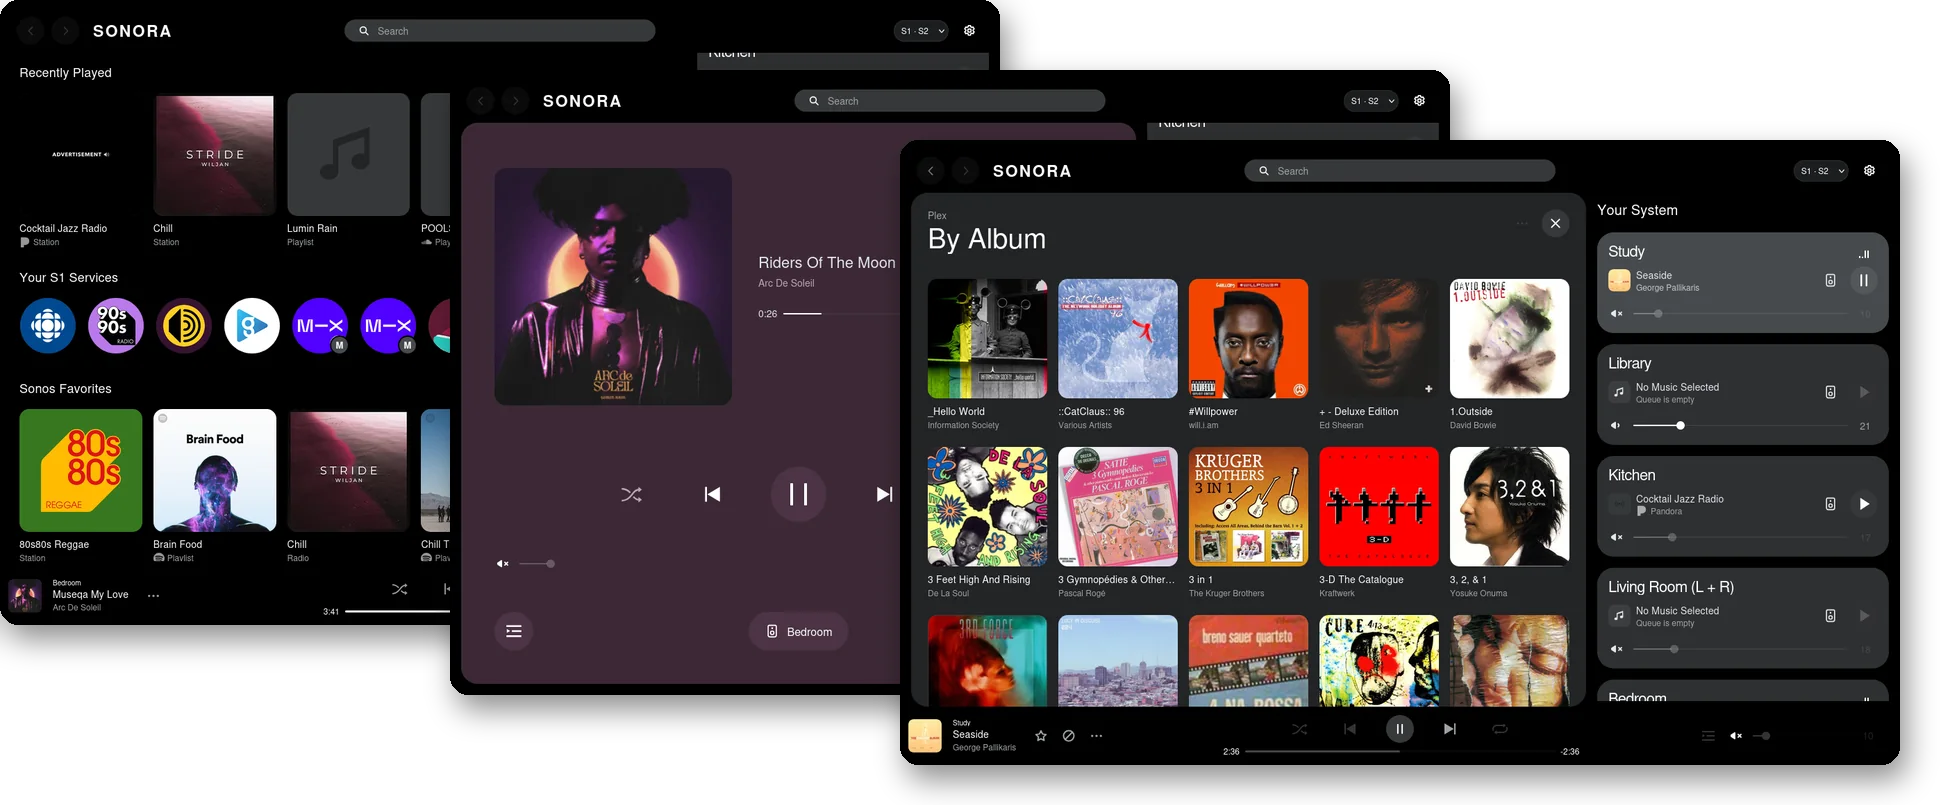Open the 80s80s Reggae station in Sonos Favorites

(x=81, y=470)
